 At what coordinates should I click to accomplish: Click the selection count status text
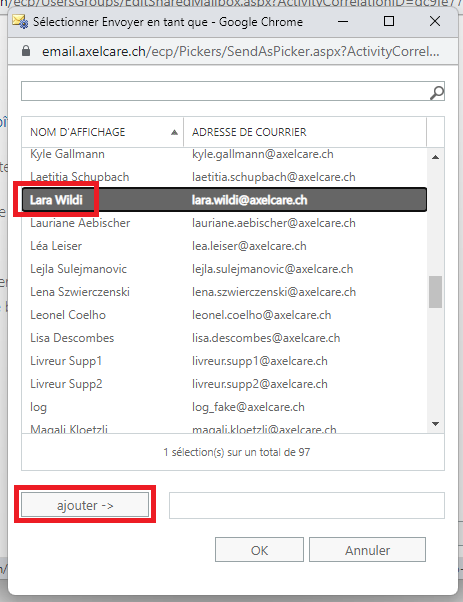tap(236, 452)
